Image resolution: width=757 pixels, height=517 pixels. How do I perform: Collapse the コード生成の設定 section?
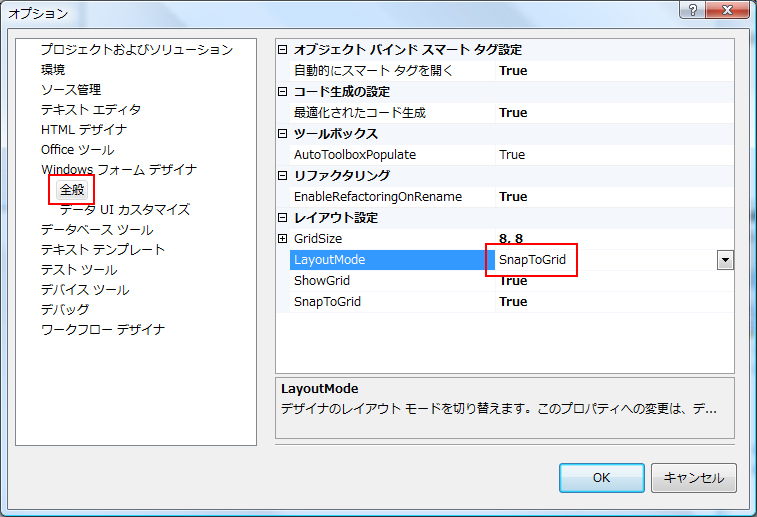(x=282, y=92)
